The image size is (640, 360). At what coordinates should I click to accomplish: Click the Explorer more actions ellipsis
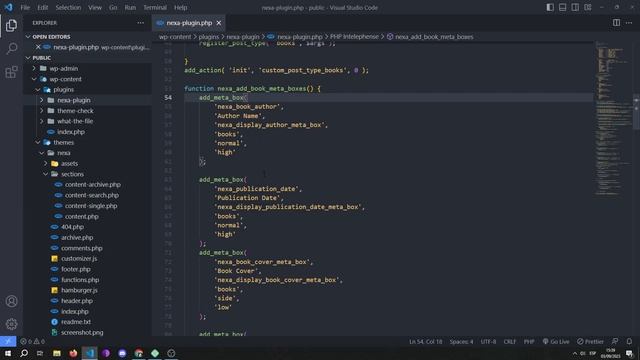[x=141, y=23]
